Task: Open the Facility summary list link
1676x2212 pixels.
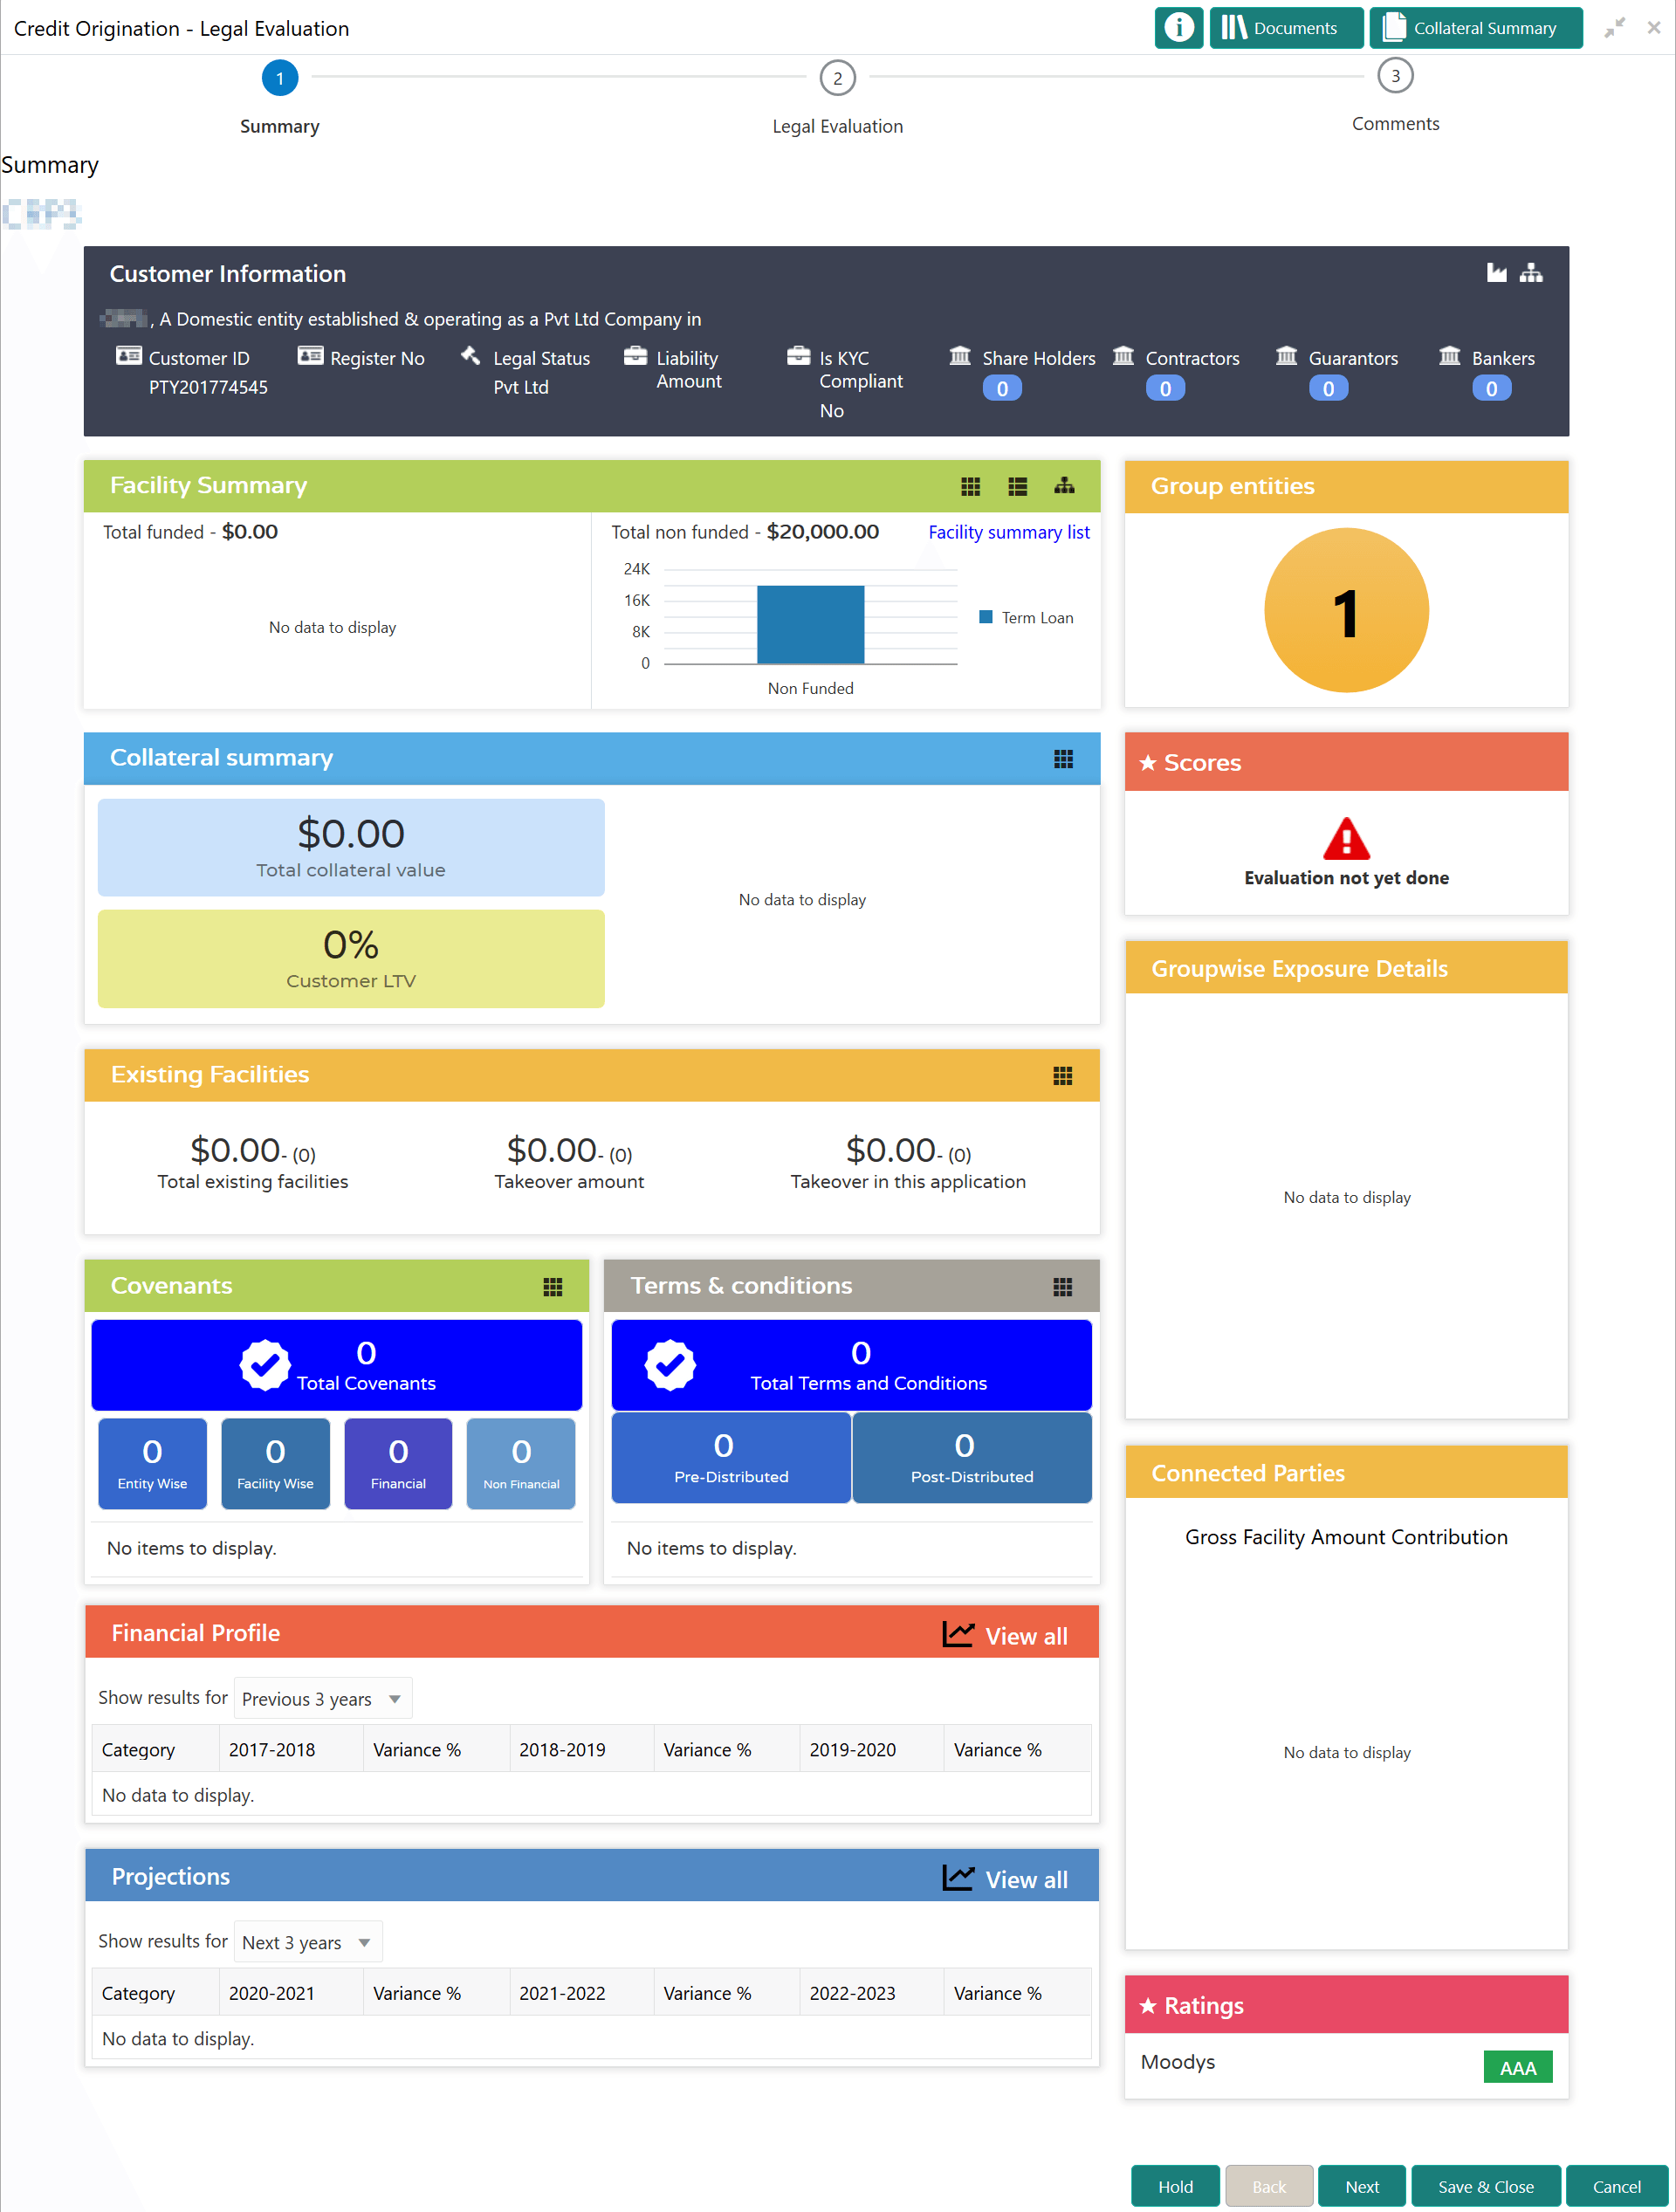Action: click(1008, 532)
